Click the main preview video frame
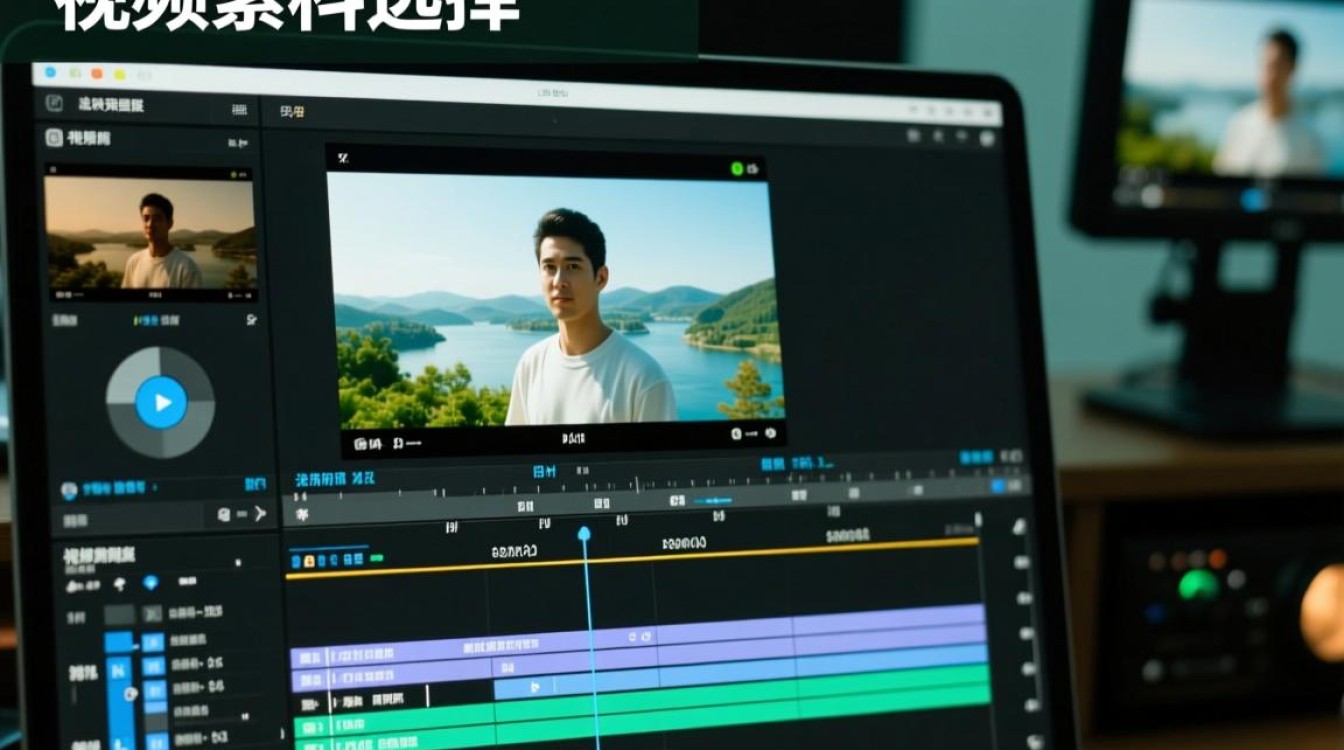1344x750 pixels. click(555, 300)
